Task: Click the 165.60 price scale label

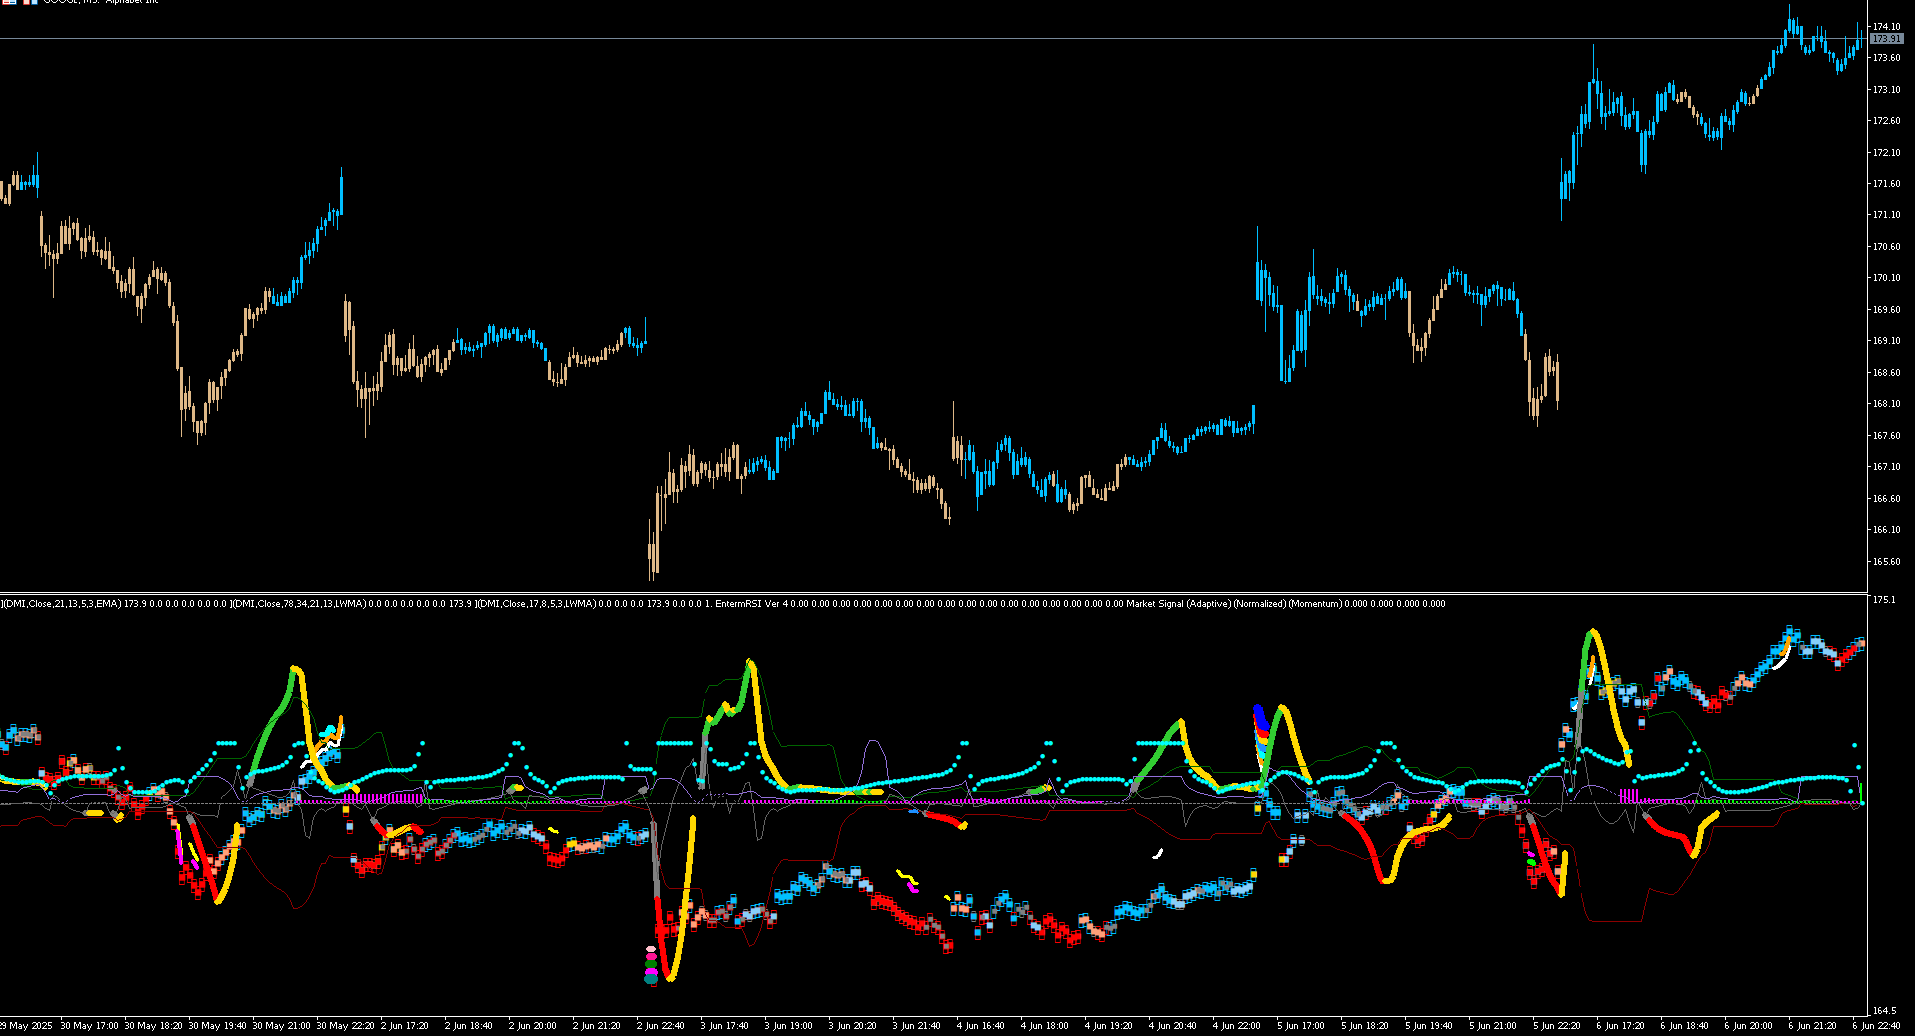Action: point(1886,562)
